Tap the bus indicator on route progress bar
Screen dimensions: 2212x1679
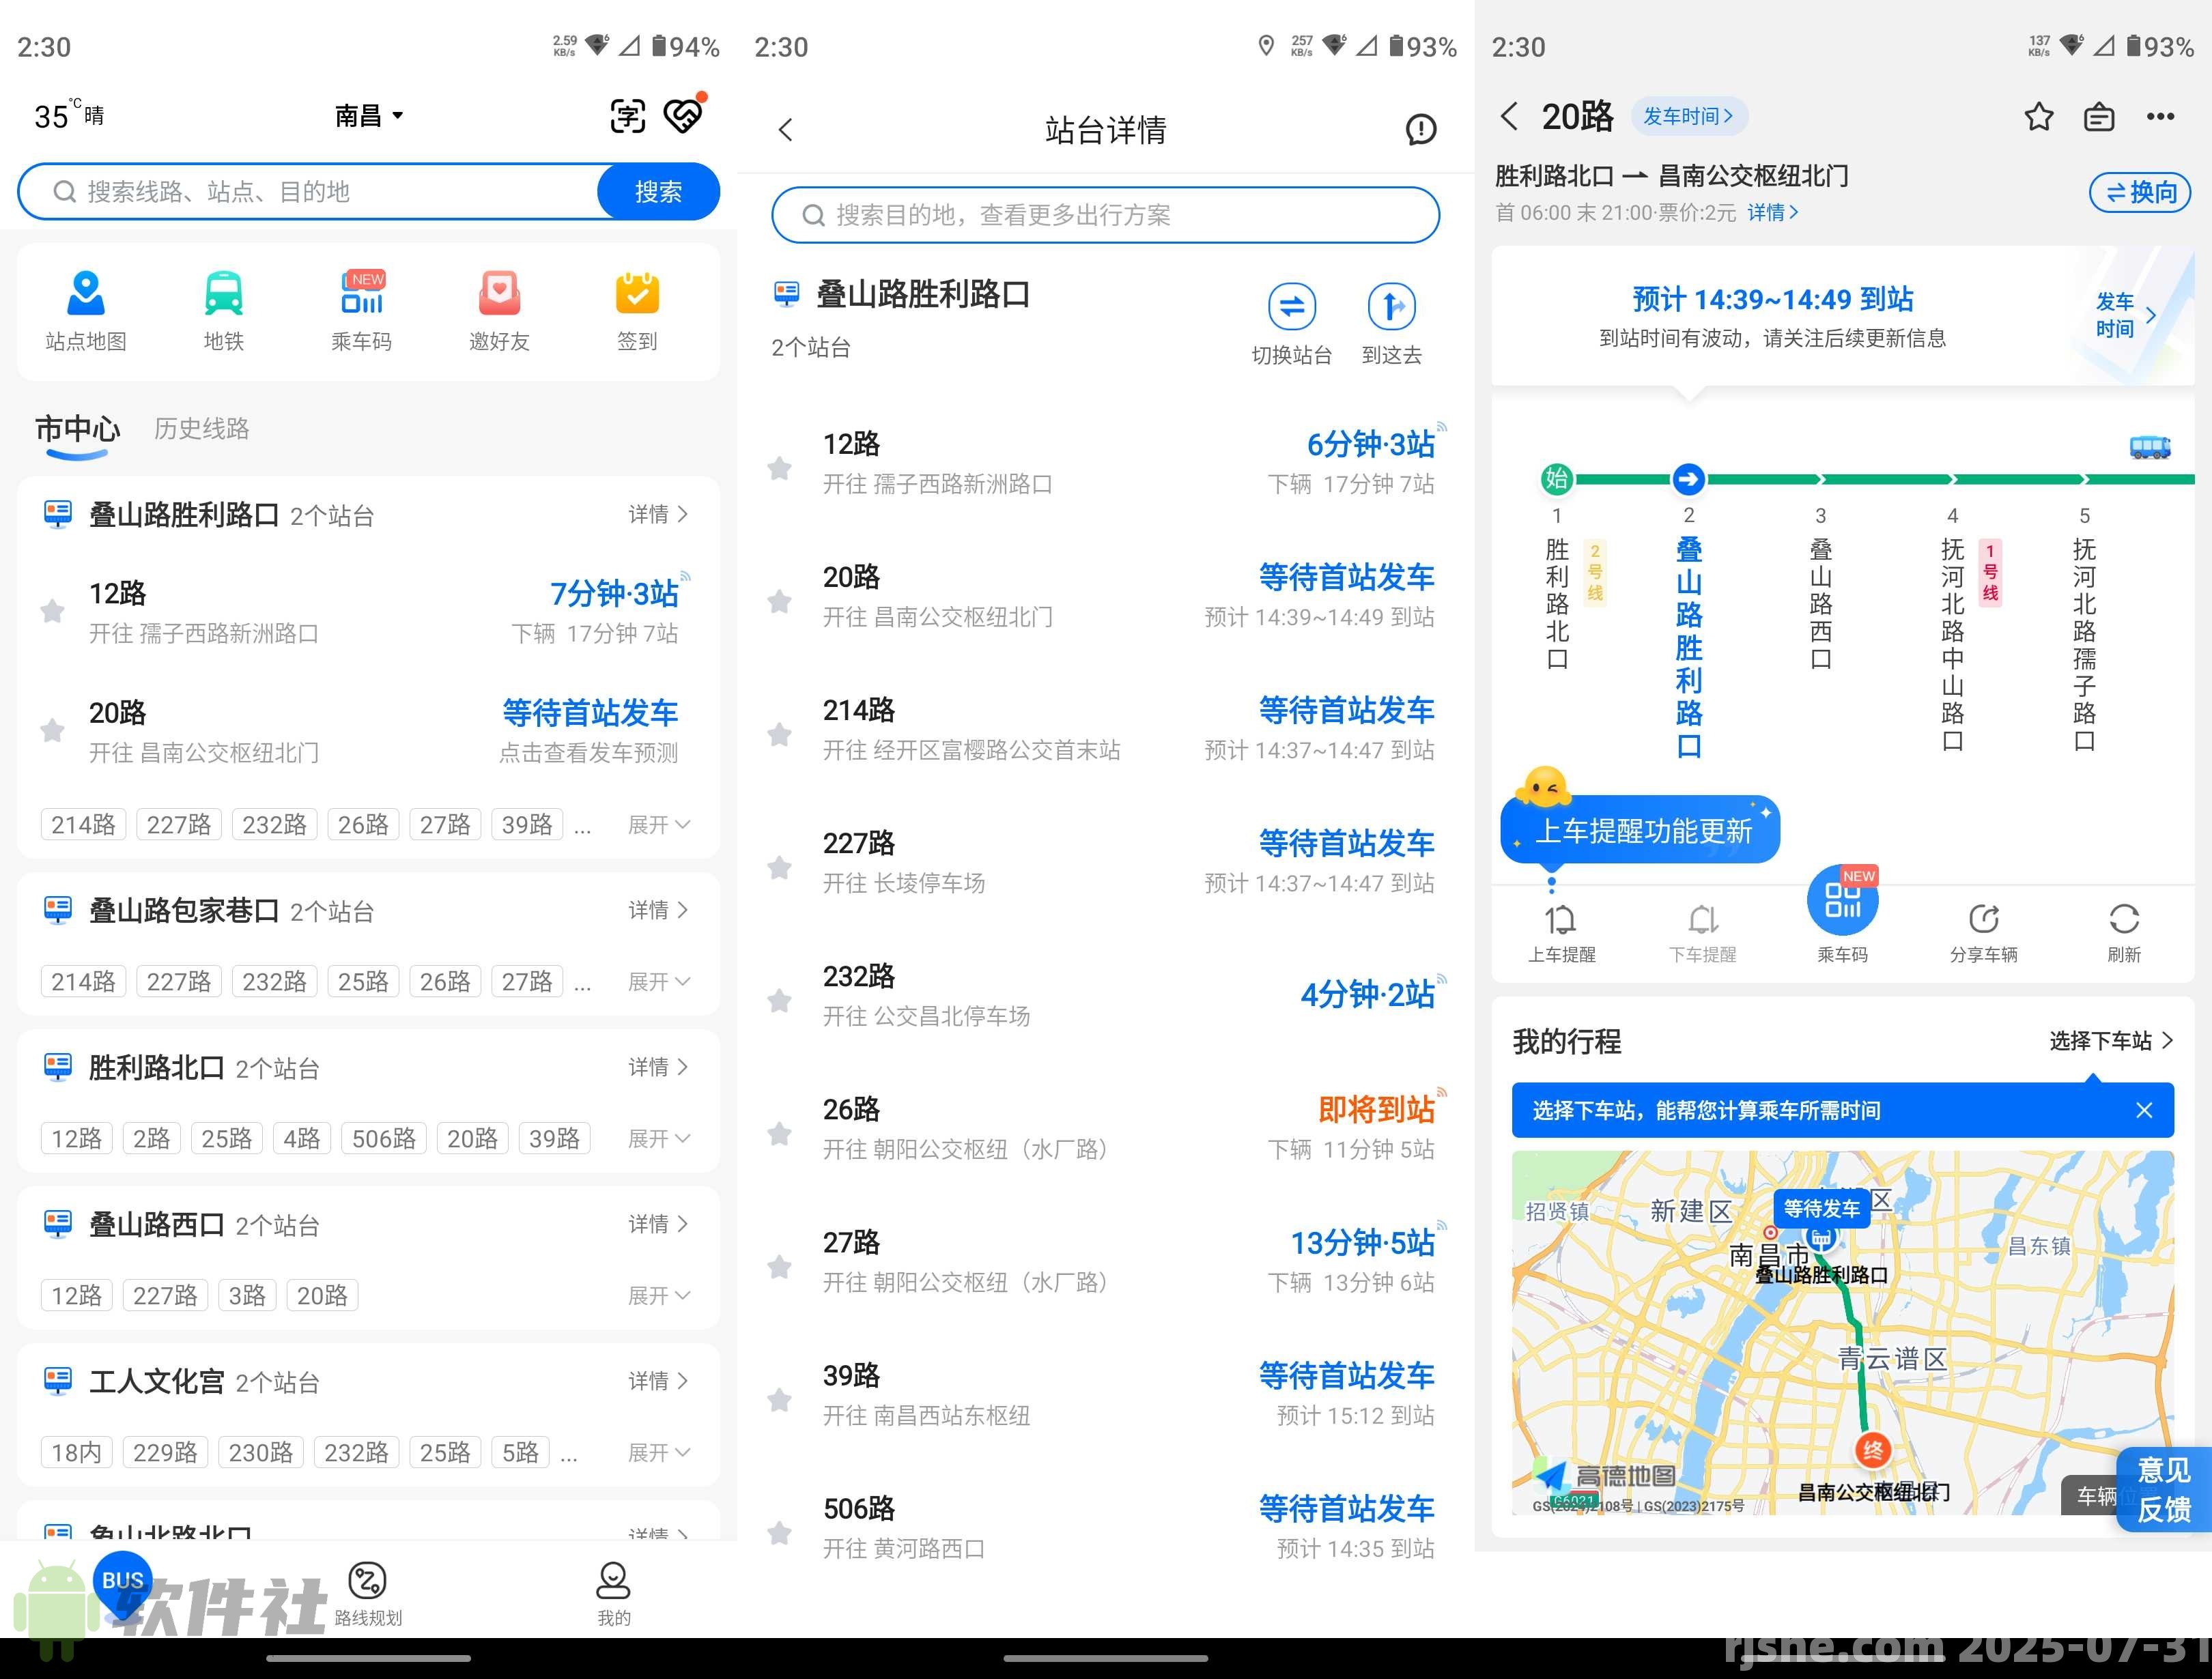coord(2151,448)
